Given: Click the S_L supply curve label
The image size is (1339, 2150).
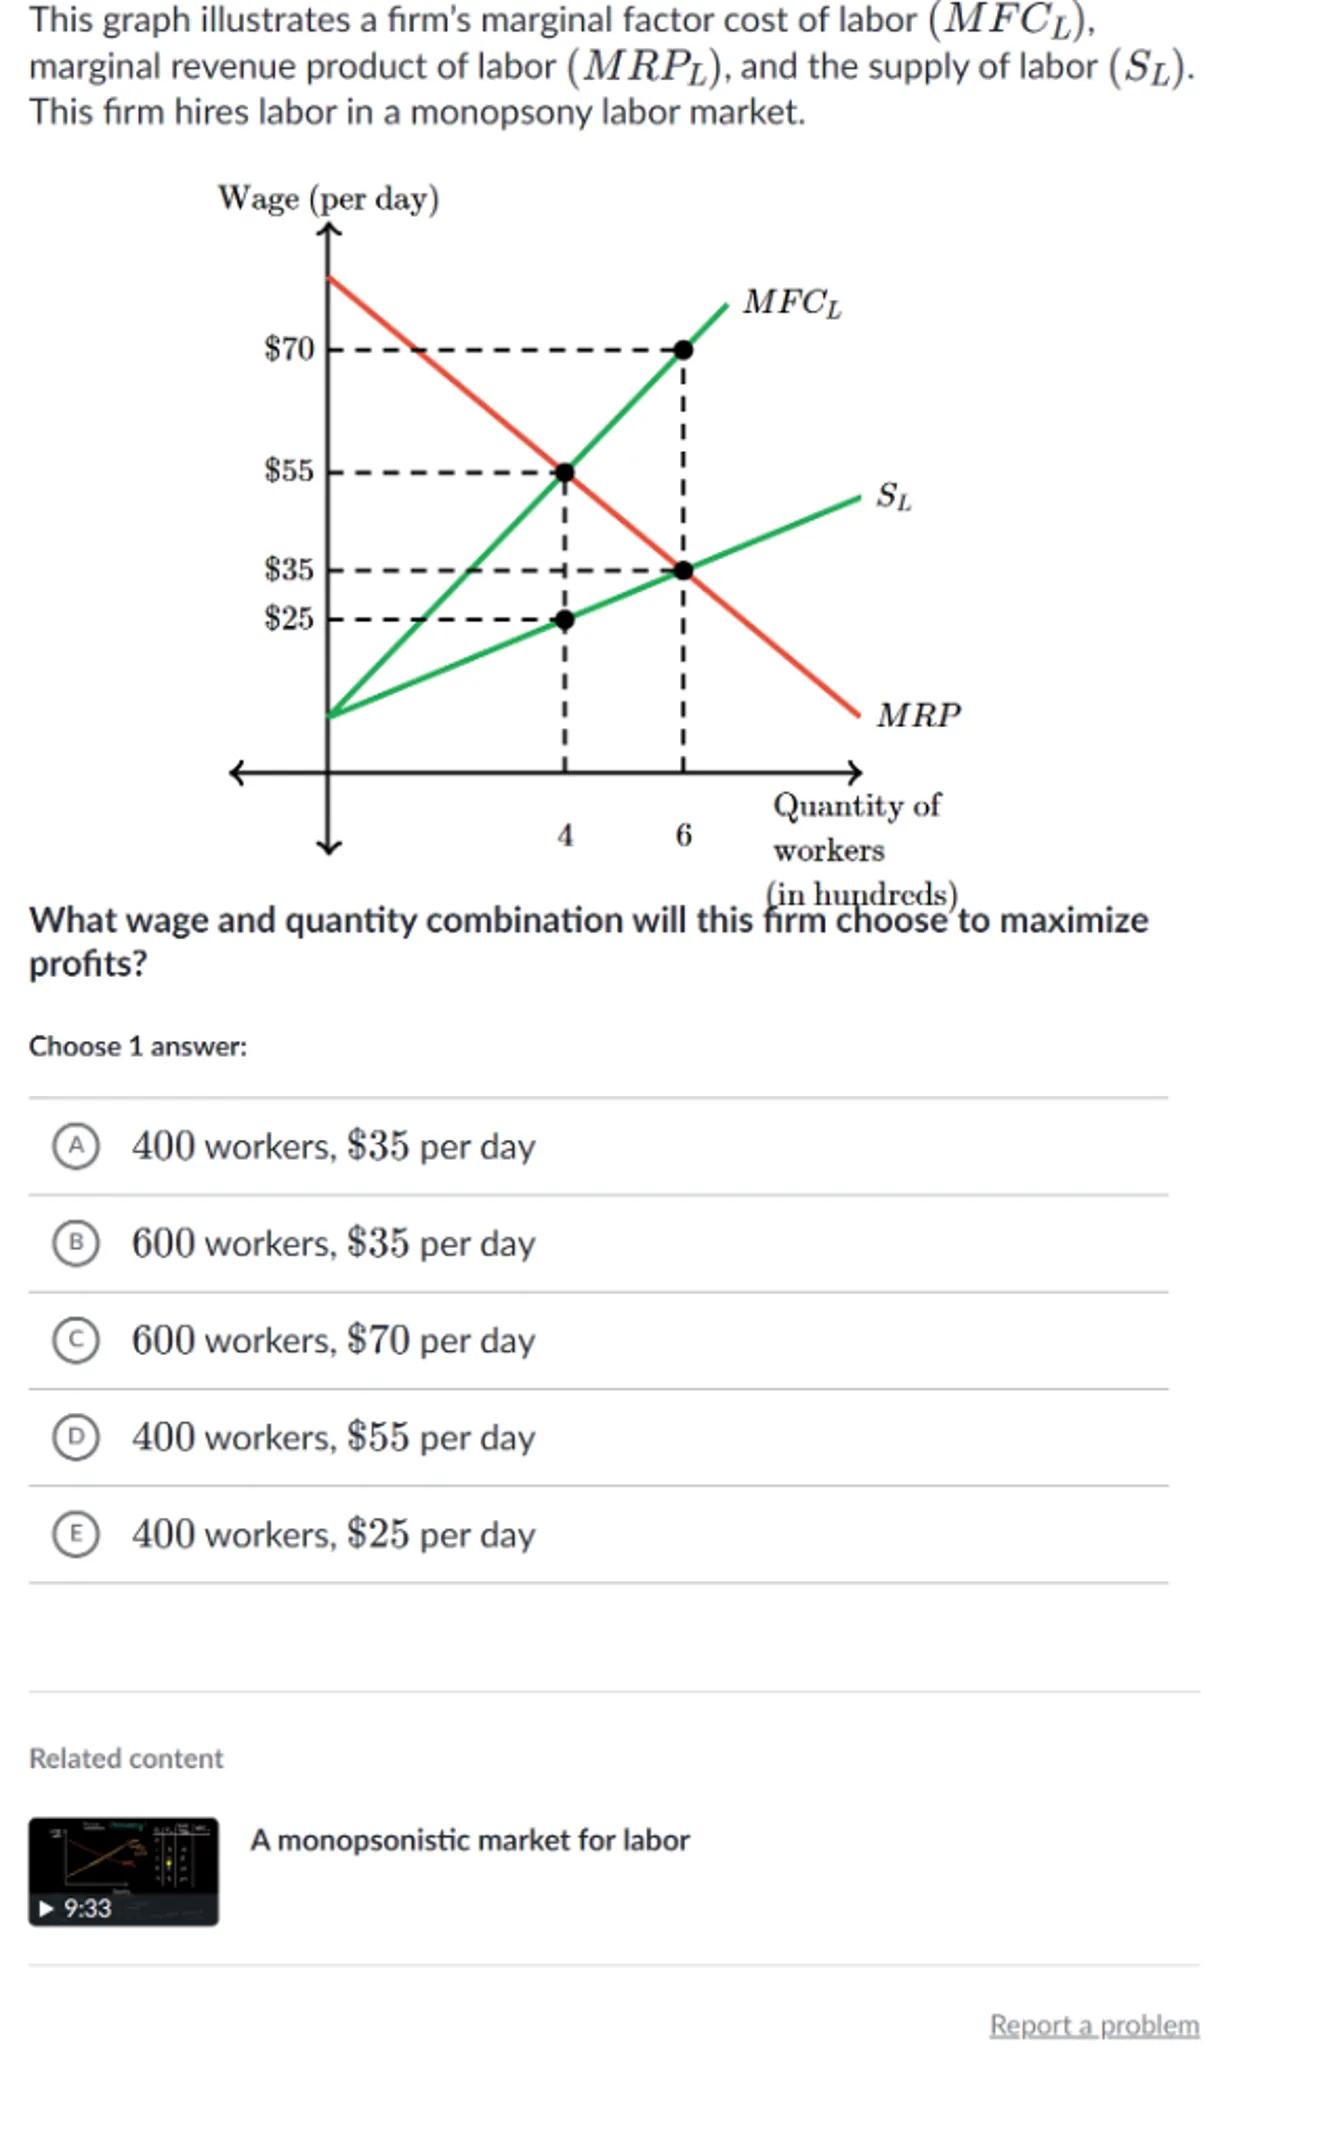Looking at the screenshot, I should click(x=893, y=496).
